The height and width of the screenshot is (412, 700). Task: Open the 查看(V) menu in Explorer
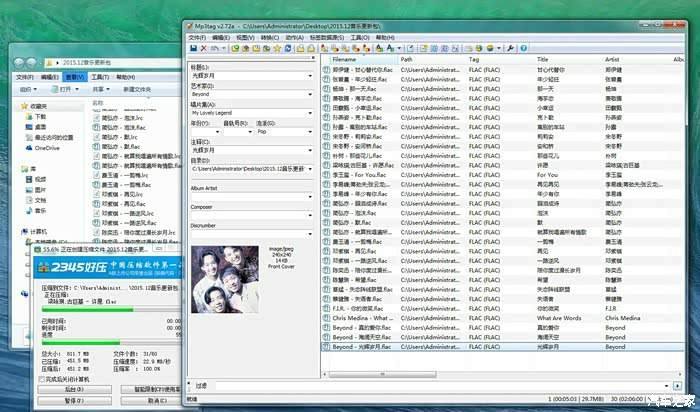[x=74, y=76]
